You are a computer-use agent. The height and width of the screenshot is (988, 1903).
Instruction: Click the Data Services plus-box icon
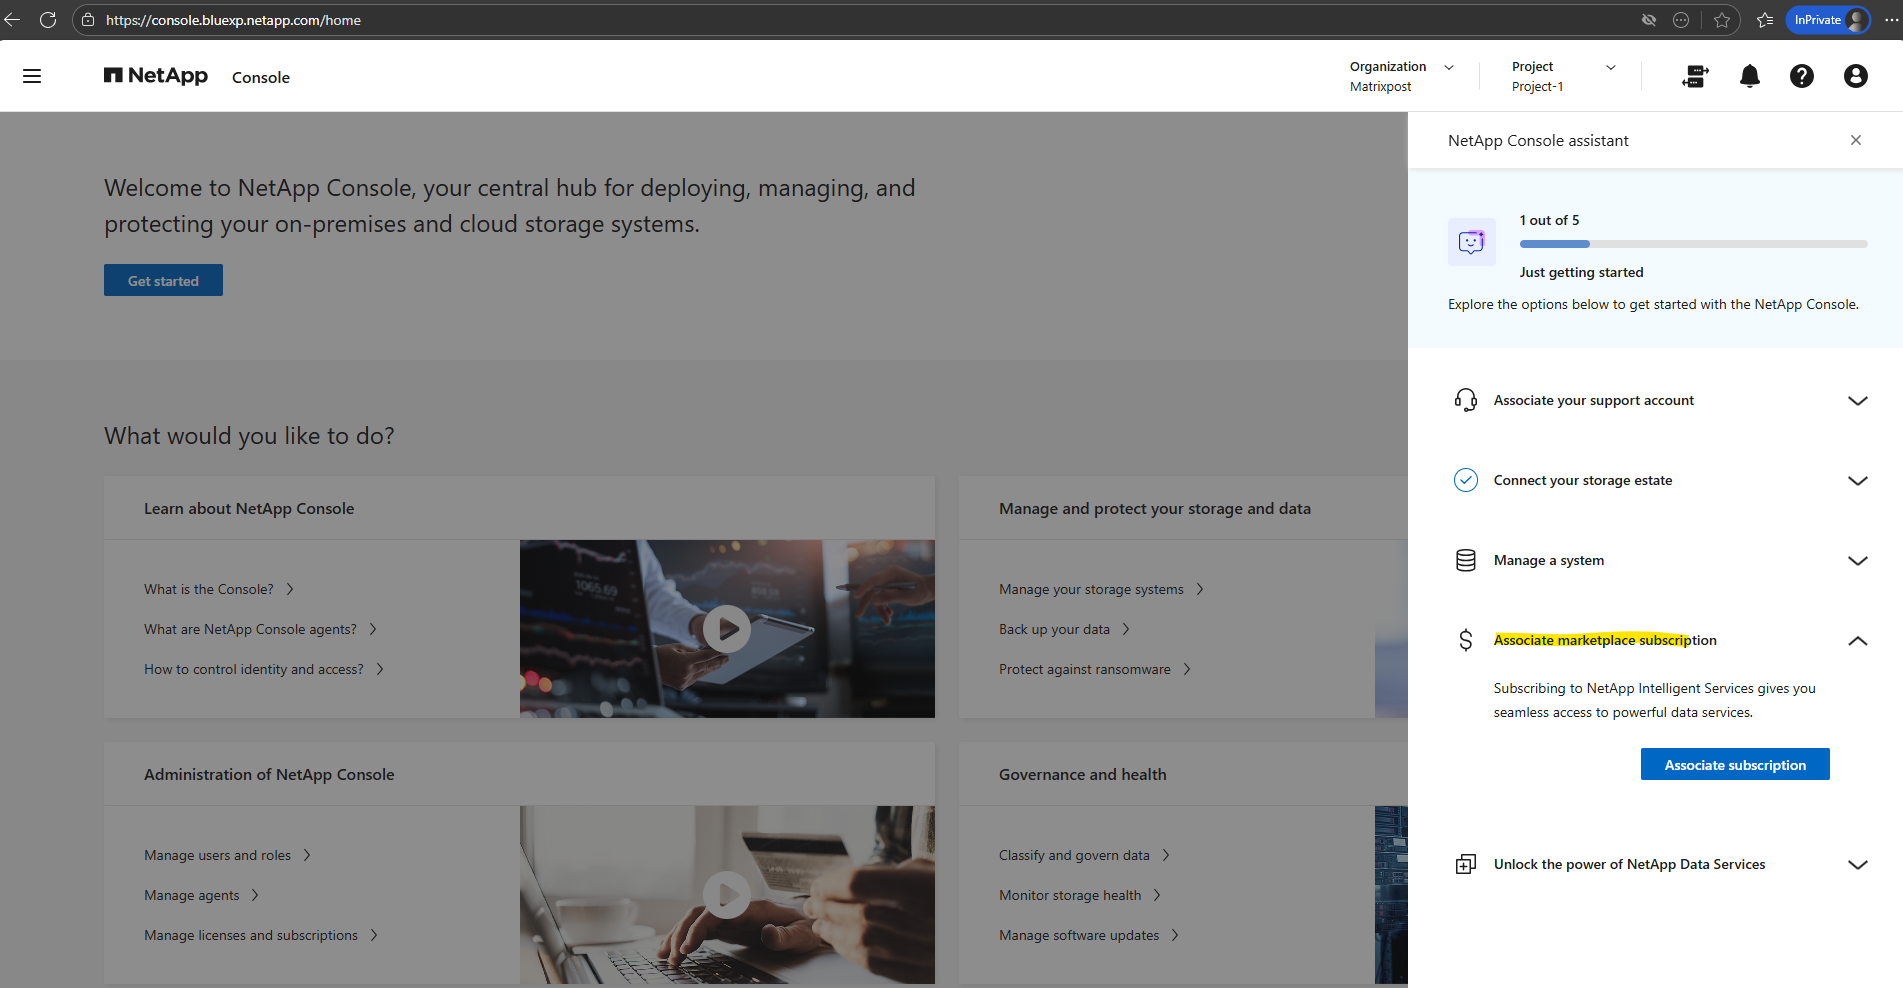(1466, 864)
